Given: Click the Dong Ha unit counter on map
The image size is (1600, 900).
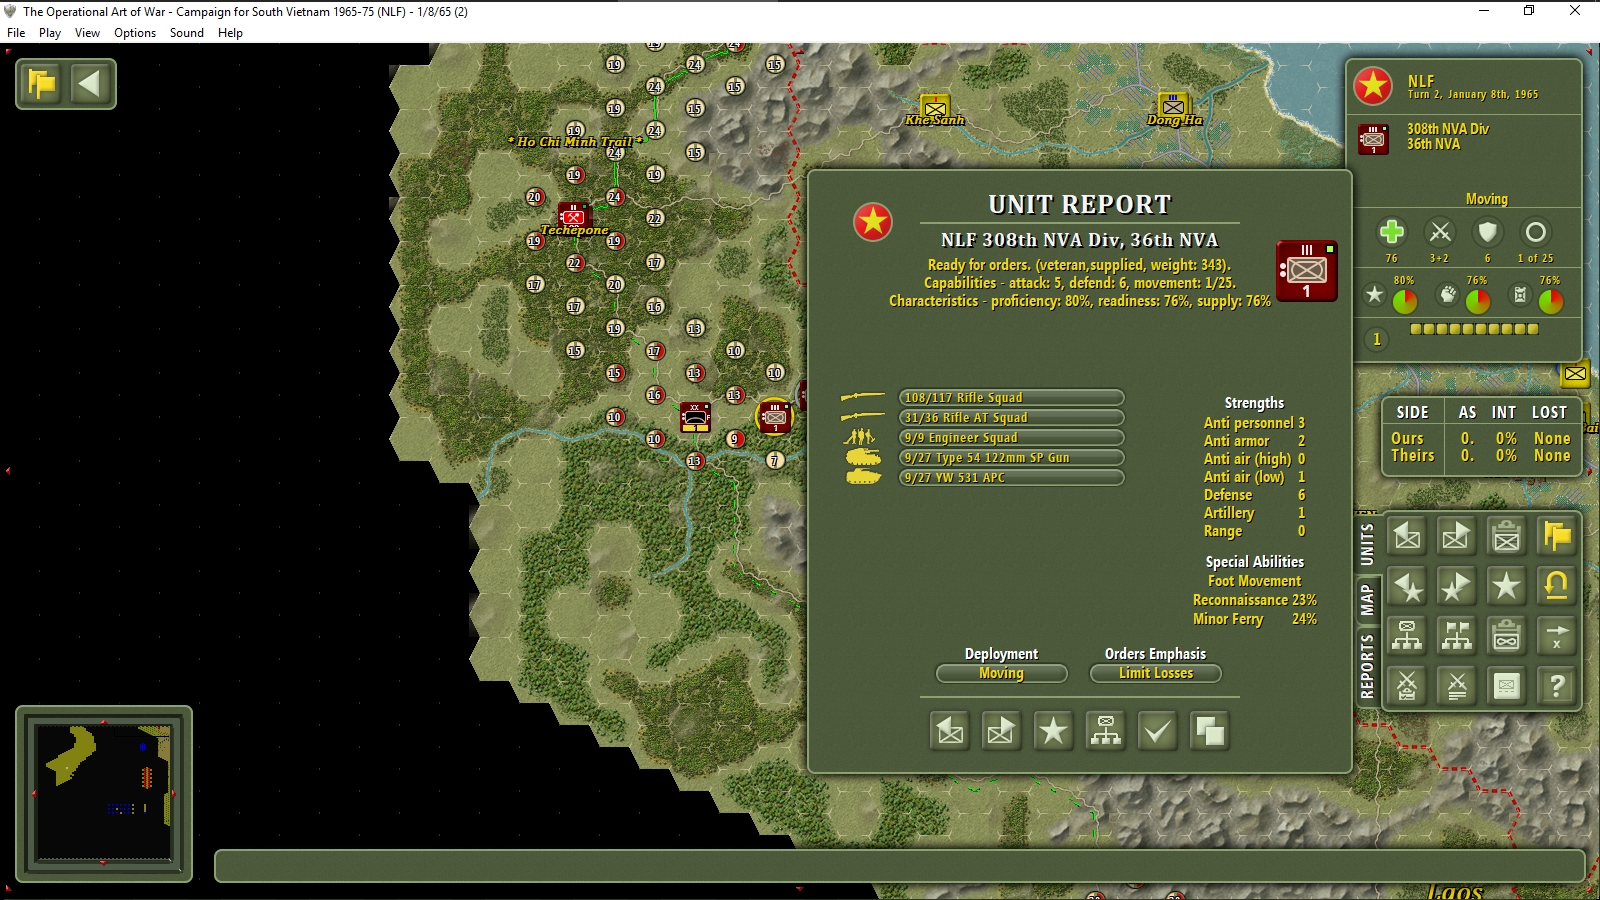Looking at the screenshot, I should (x=1174, y=105).
